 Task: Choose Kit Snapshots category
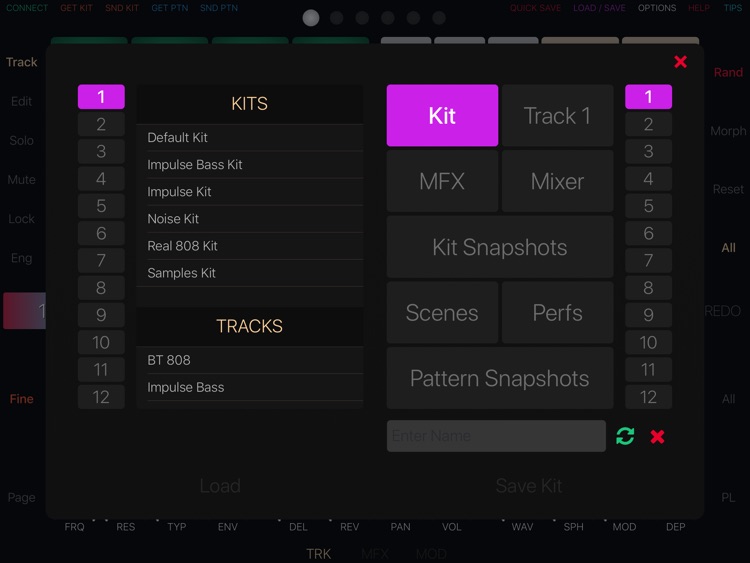[500, 247]
